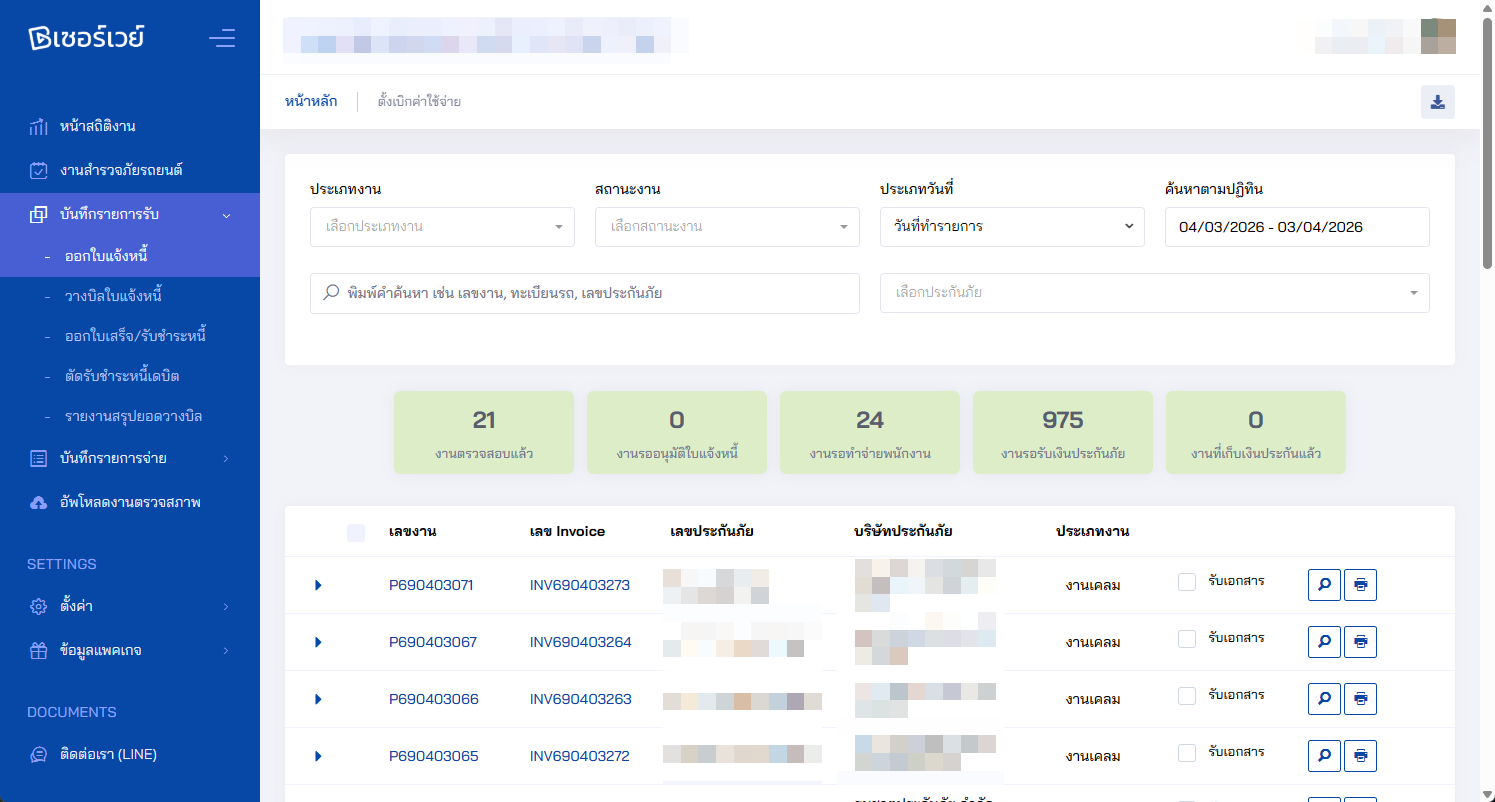Click magnifier icon for job P690403071
The height and width of the screenshot is (802, 1495).
(x=1324, y=585)
